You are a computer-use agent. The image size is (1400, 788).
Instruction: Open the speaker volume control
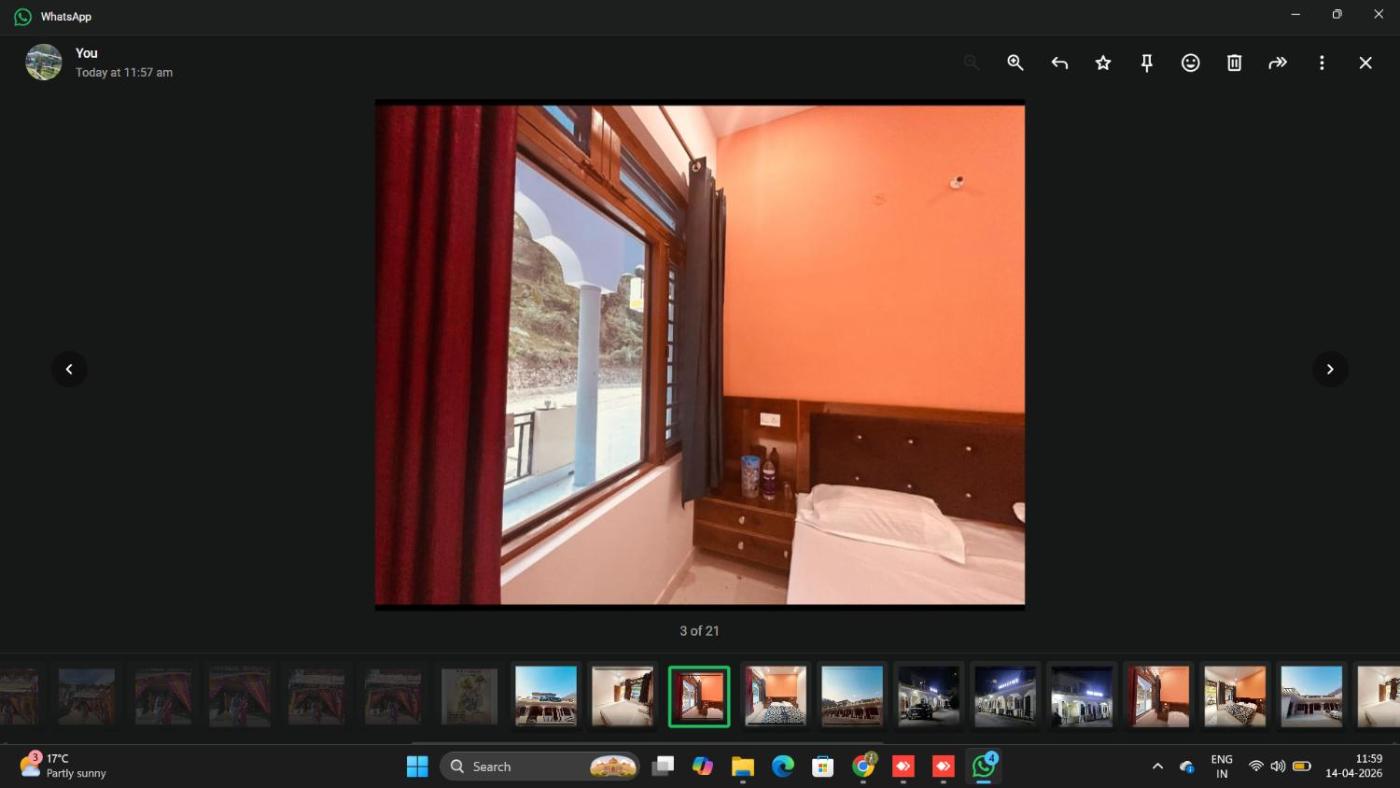[1278, 767]
